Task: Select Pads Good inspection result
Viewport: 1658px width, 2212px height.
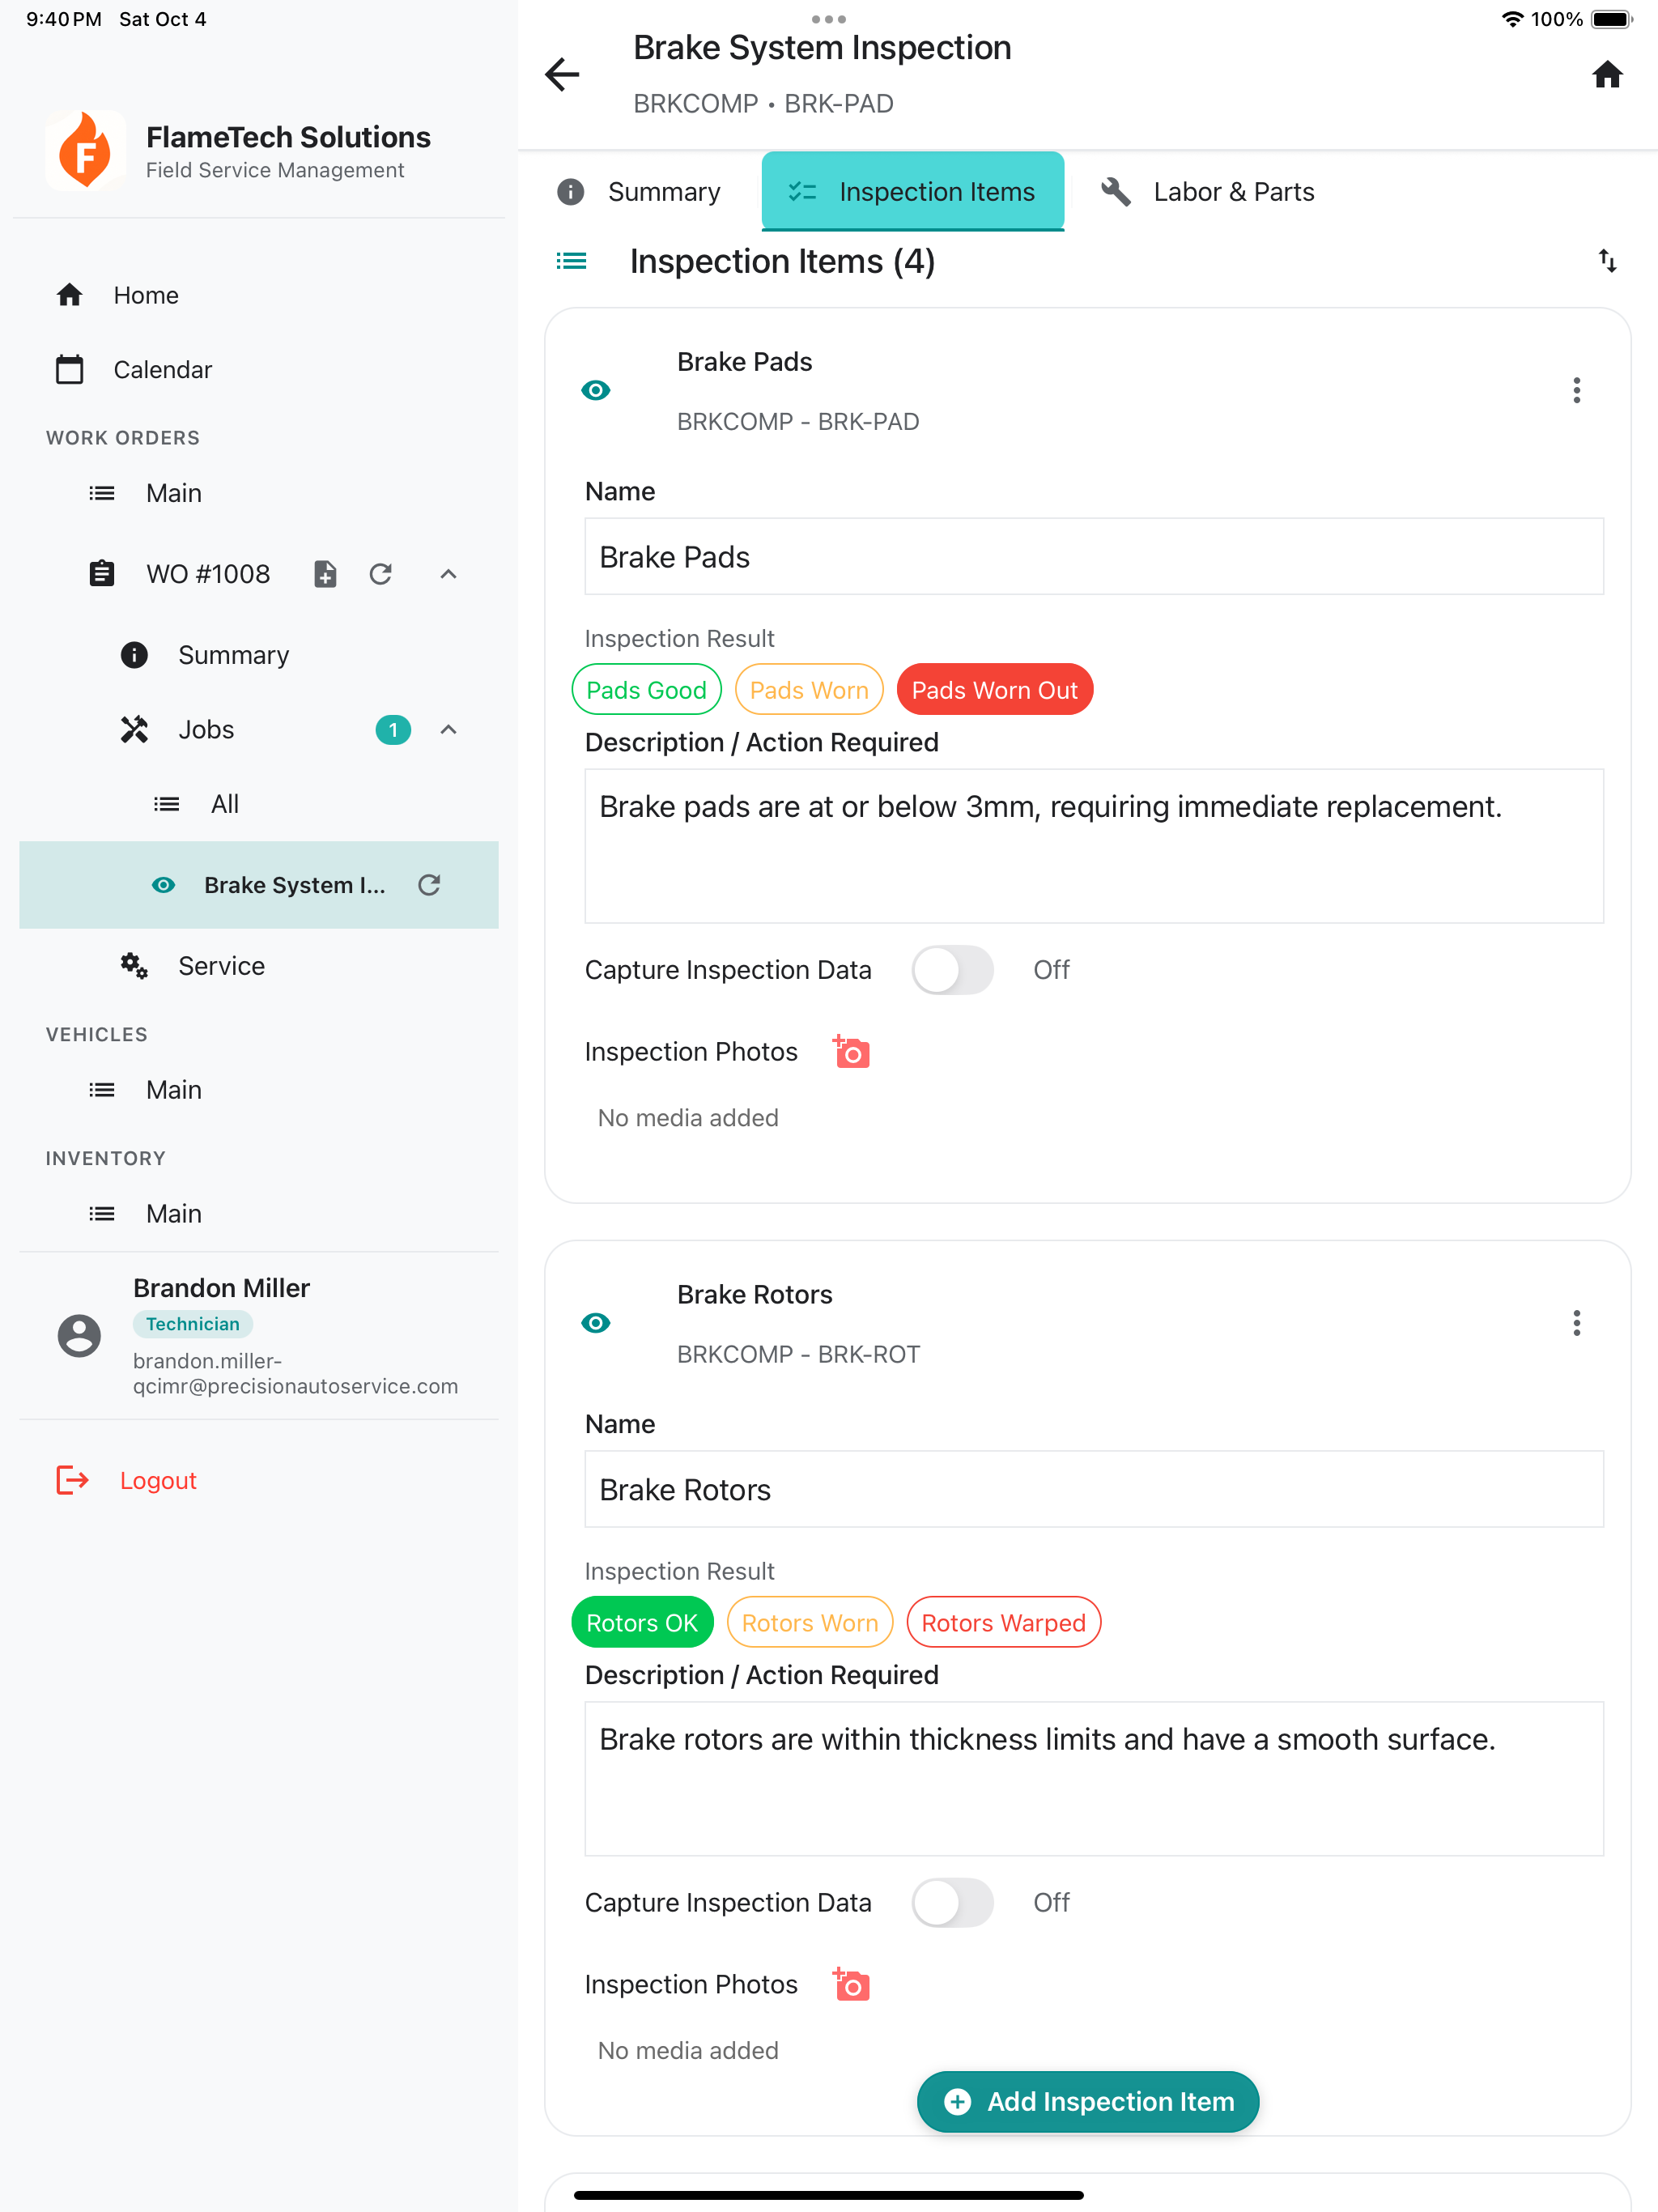Action: (646, 690)
